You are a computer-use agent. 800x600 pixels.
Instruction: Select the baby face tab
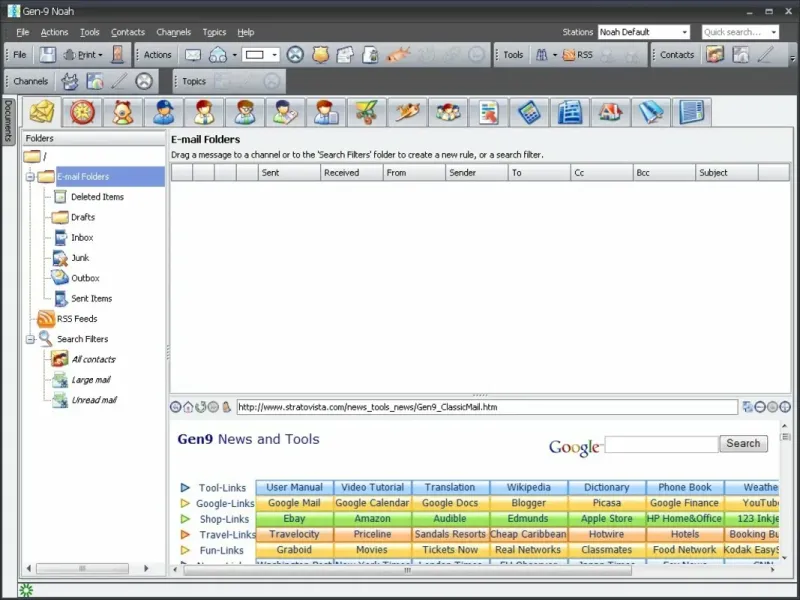tap(123, 112)
